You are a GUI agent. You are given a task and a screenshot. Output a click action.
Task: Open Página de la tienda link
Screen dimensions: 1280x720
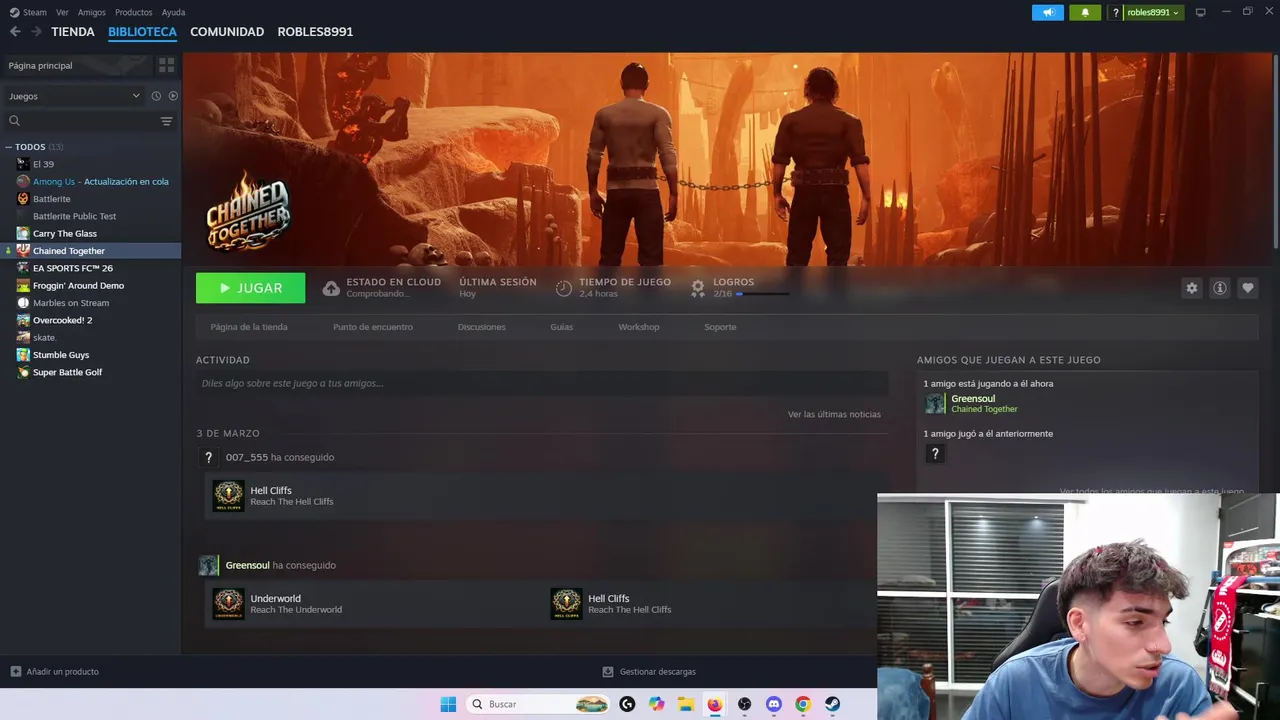pos(249,327)
